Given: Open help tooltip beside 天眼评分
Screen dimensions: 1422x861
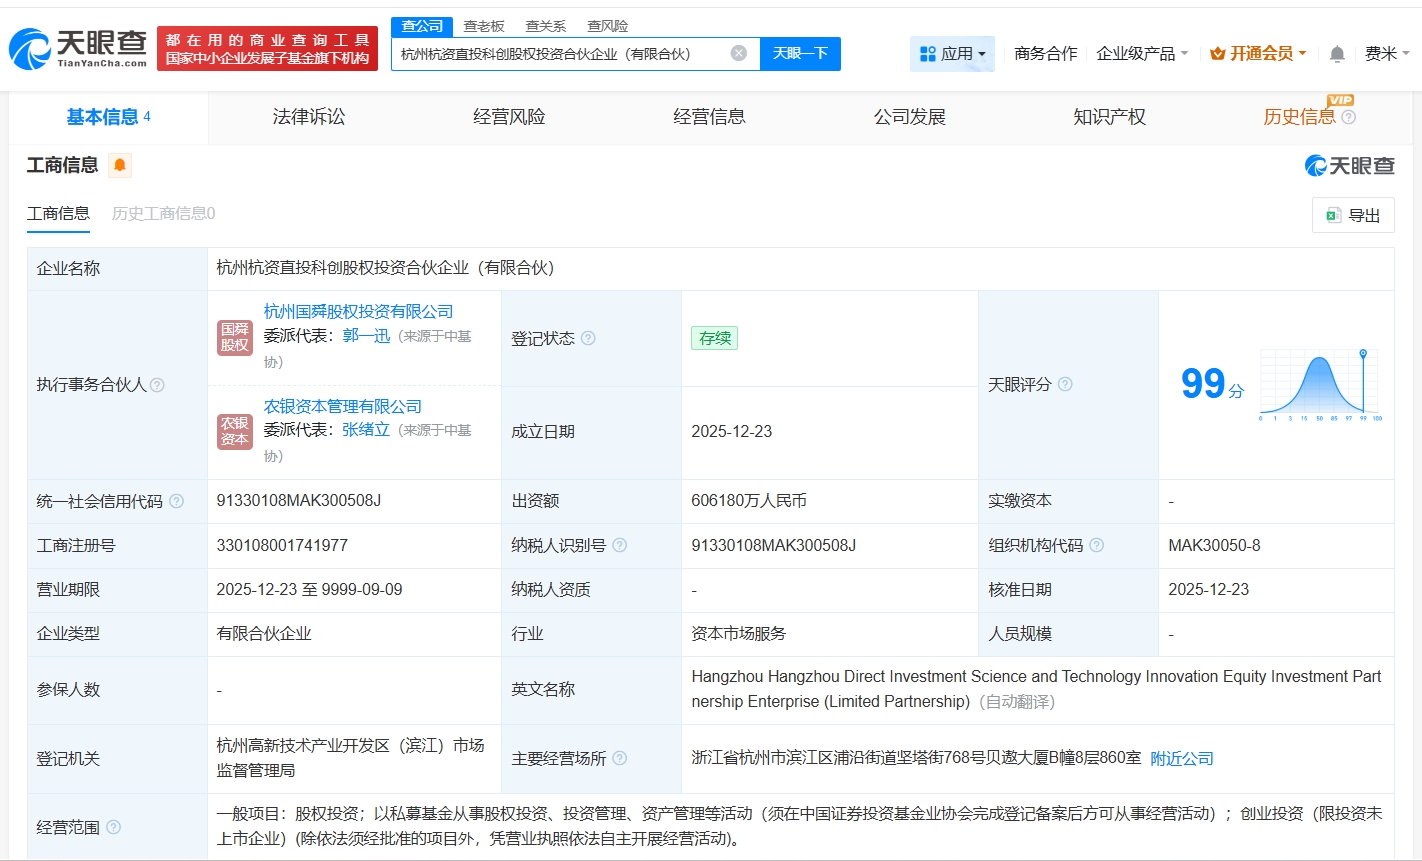Looking at the screenshot, I should [x=1066, y=384].
